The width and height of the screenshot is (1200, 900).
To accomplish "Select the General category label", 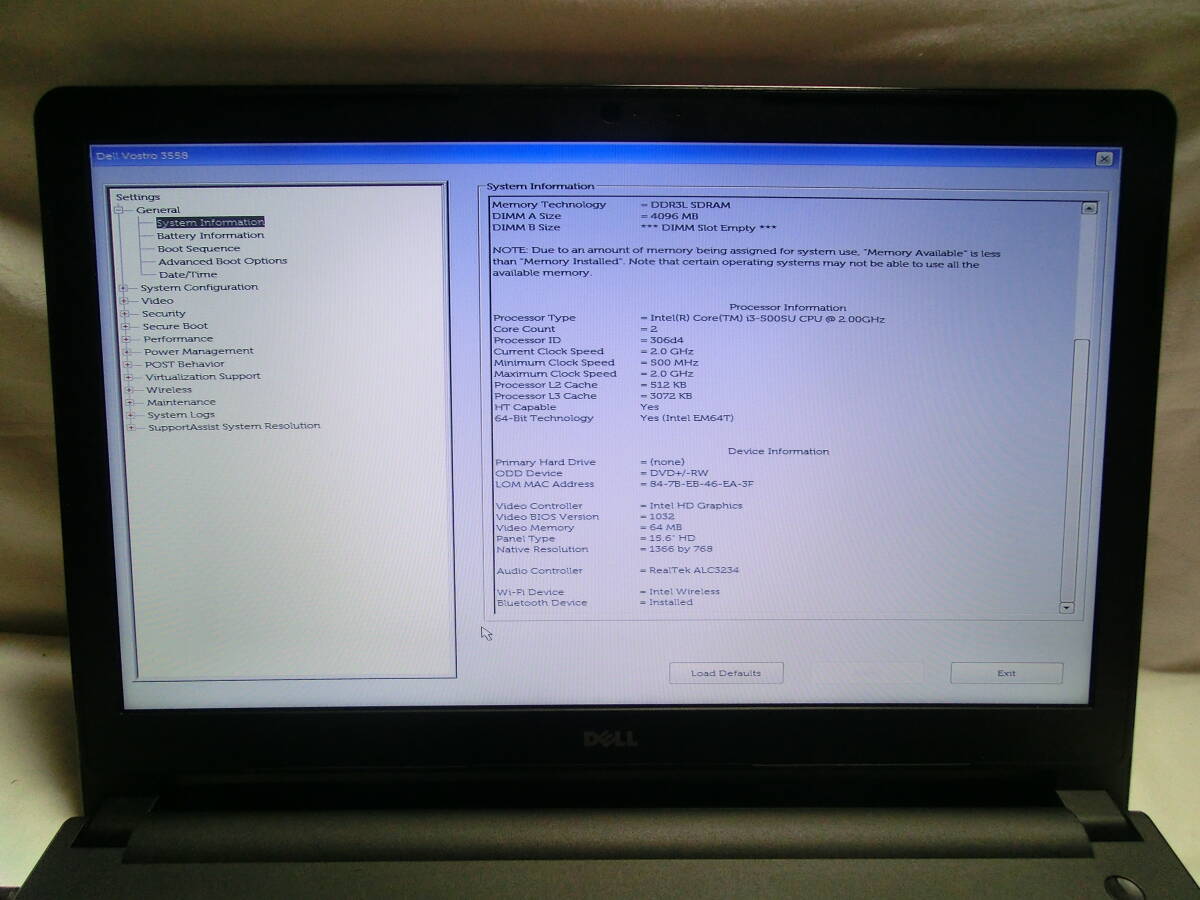I will 158,210.
